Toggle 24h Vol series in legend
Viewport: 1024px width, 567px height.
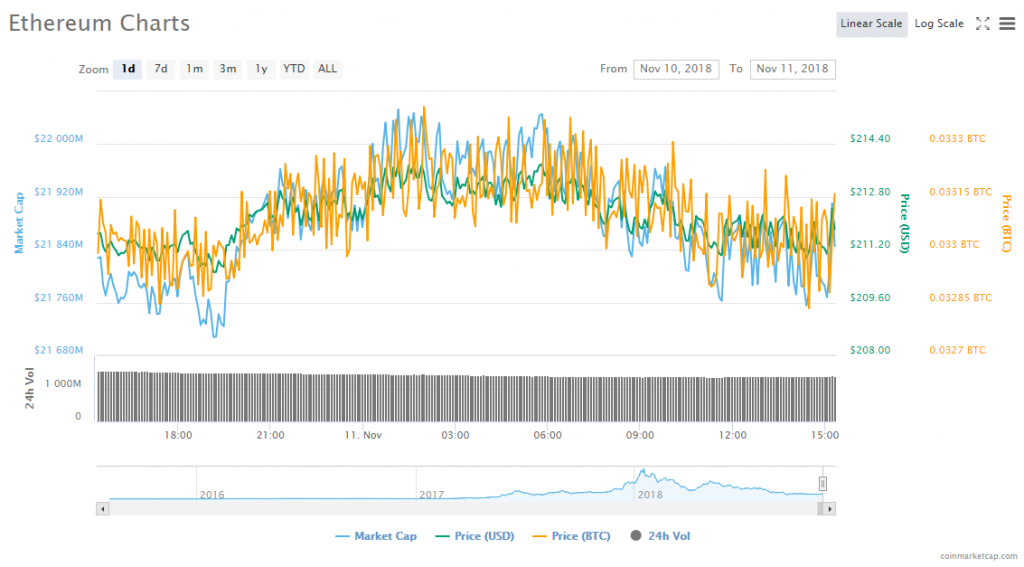(x=660, y=536)
